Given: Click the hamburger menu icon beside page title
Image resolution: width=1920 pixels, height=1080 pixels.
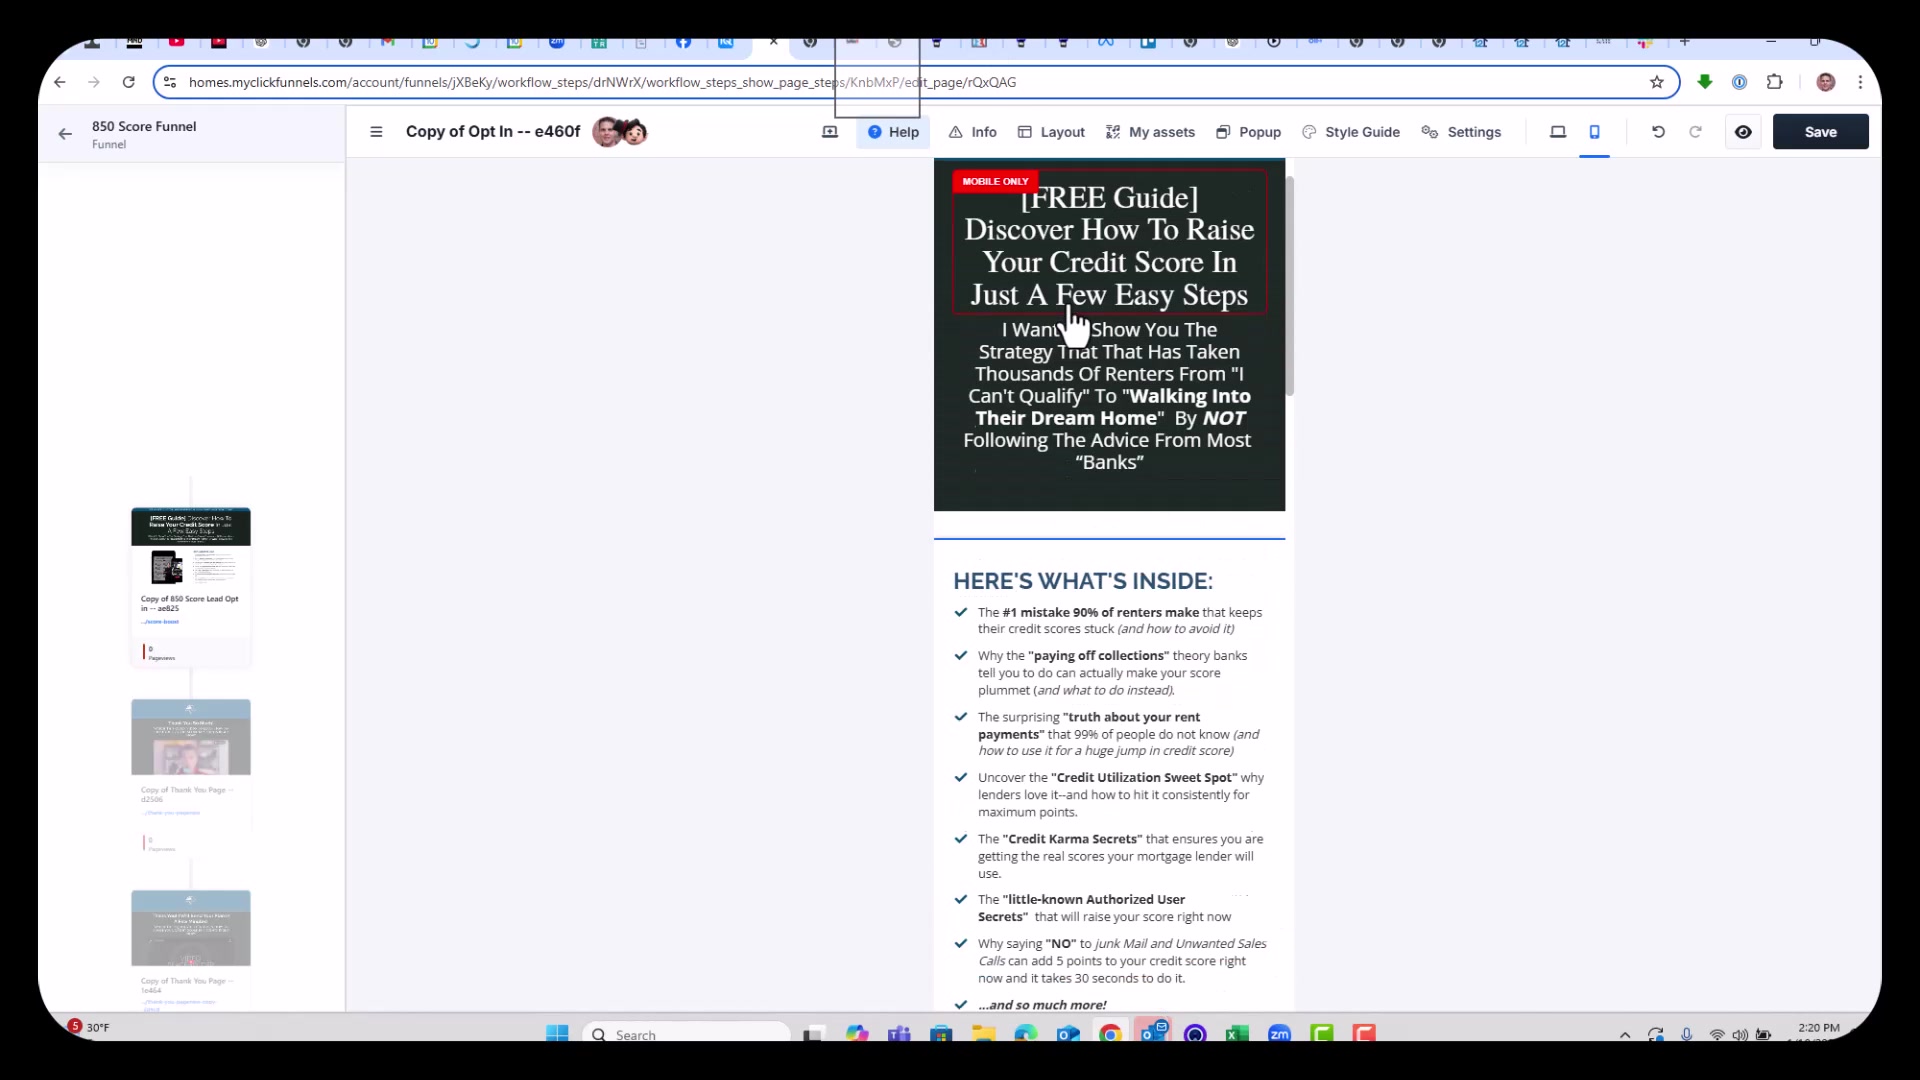Looking at the screenshot, I should [x=376, y=132].
